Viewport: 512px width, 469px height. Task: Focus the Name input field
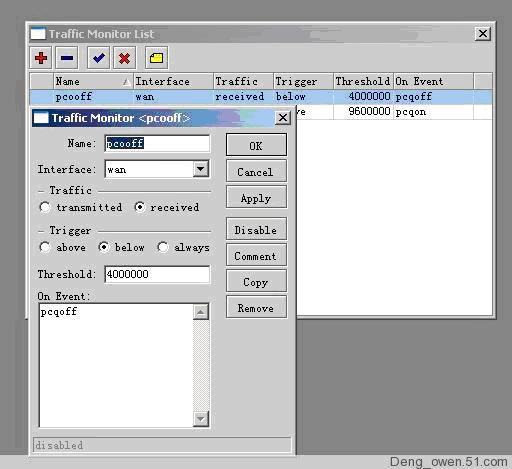157,143
